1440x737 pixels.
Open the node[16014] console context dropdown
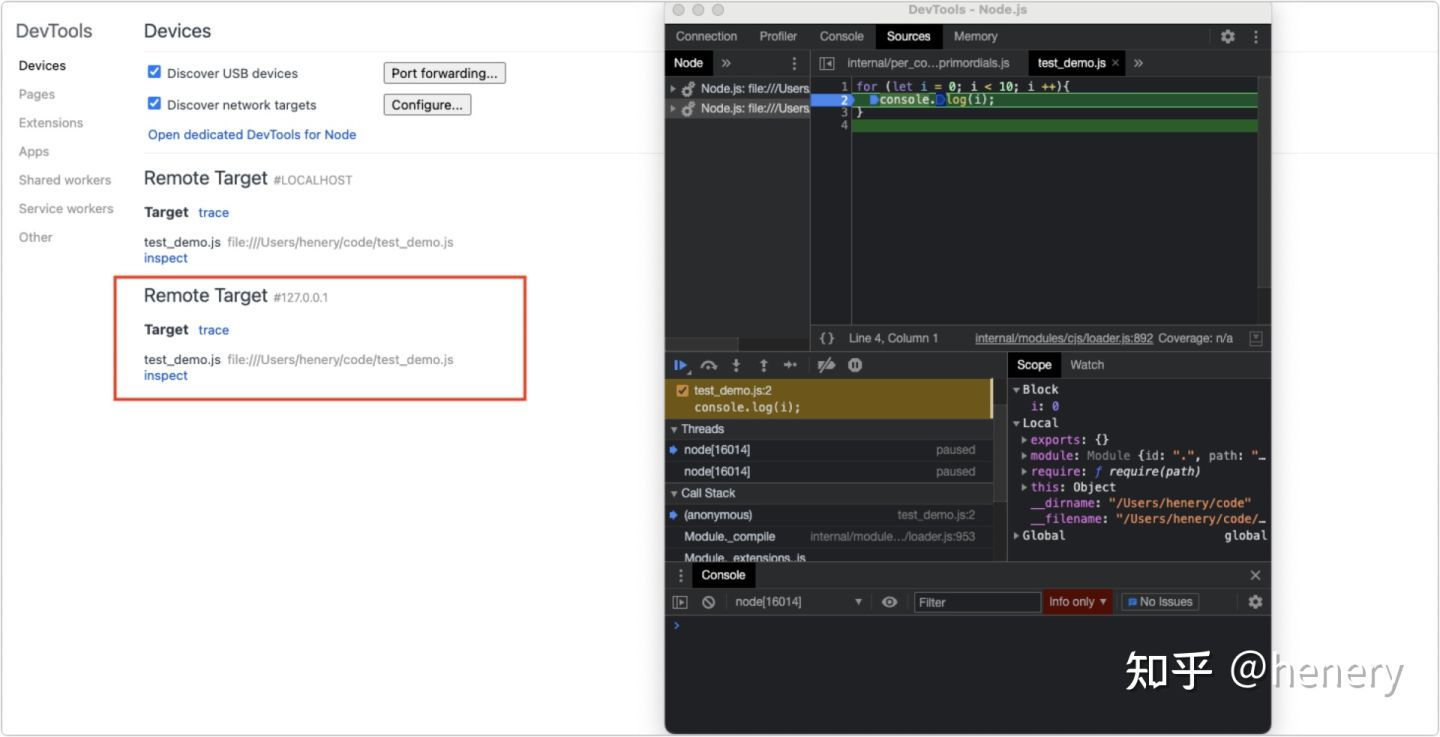point(798,602)
